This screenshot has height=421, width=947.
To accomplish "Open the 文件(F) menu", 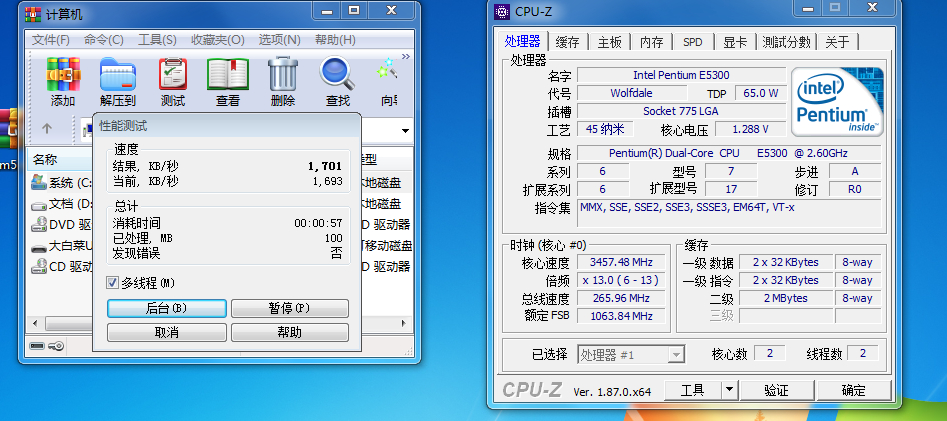I will click(51, 40).
